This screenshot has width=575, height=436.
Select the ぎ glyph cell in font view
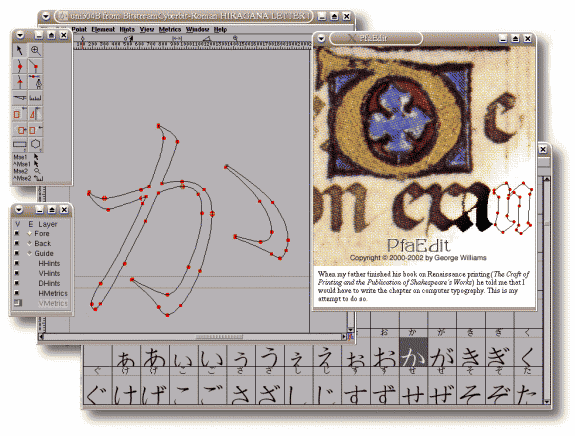[499, 352]
